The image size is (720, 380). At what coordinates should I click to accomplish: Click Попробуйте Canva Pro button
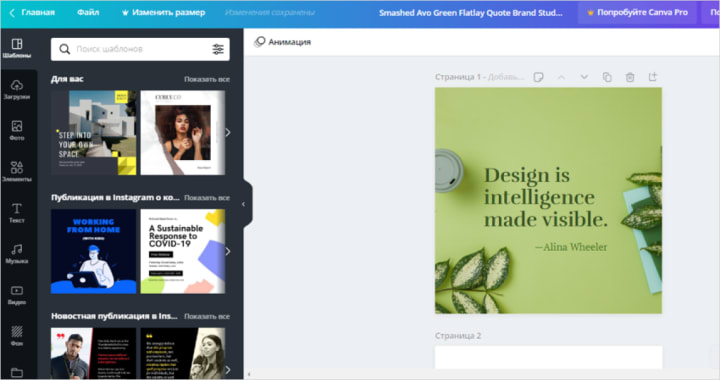[x=637, y=12]
